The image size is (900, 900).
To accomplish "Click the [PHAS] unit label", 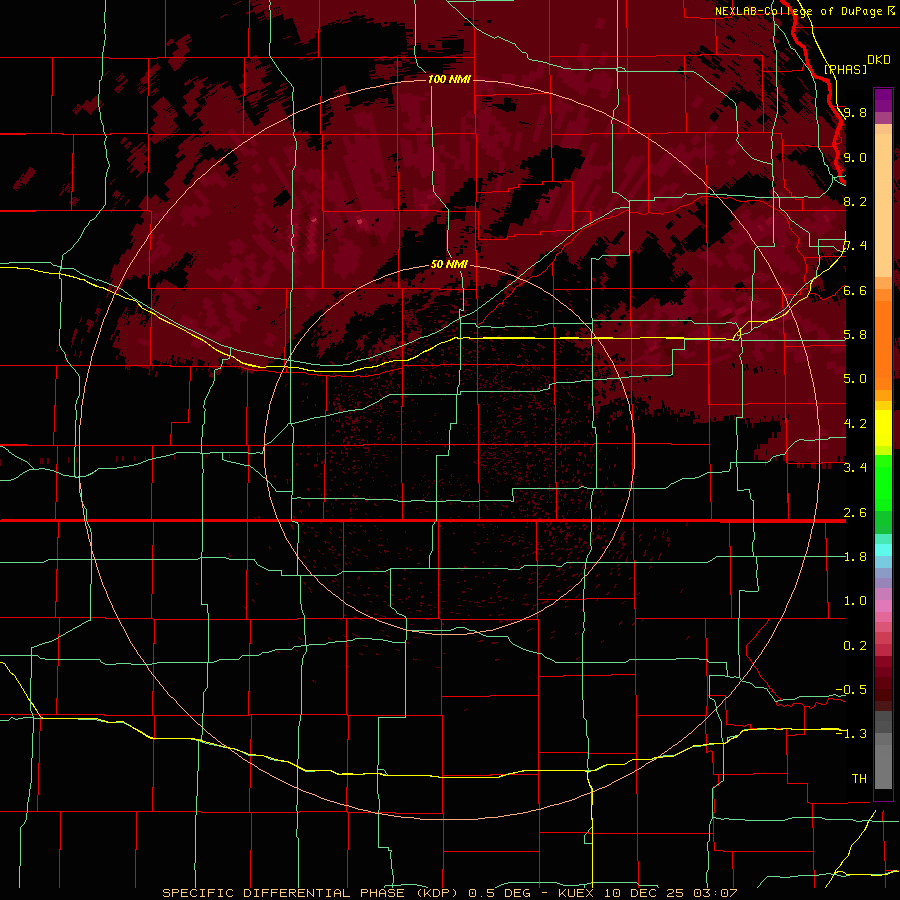I will (845, 69).
